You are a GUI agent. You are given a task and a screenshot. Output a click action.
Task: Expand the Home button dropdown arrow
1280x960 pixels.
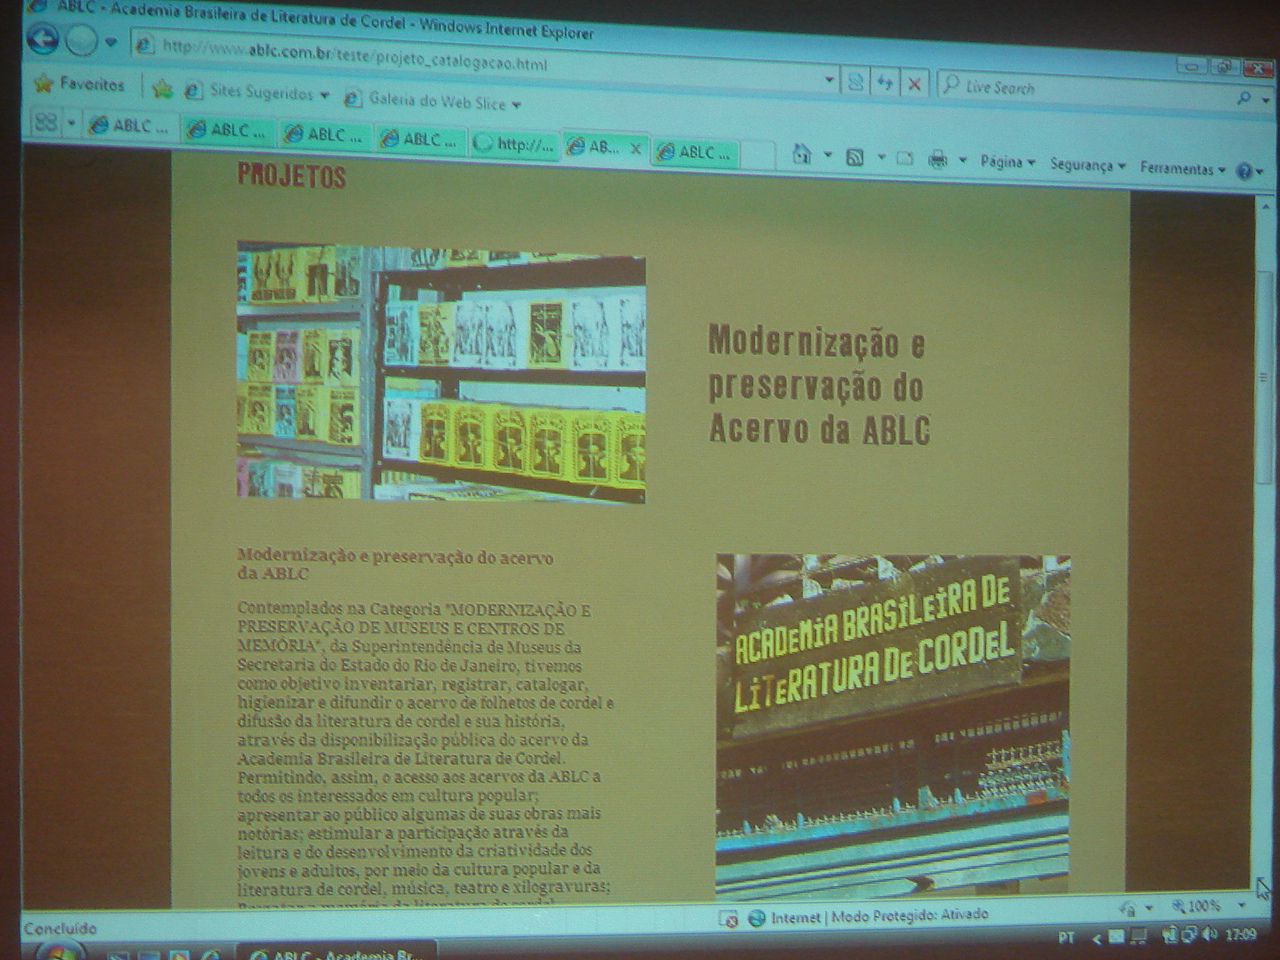click(x=828, y=155)
